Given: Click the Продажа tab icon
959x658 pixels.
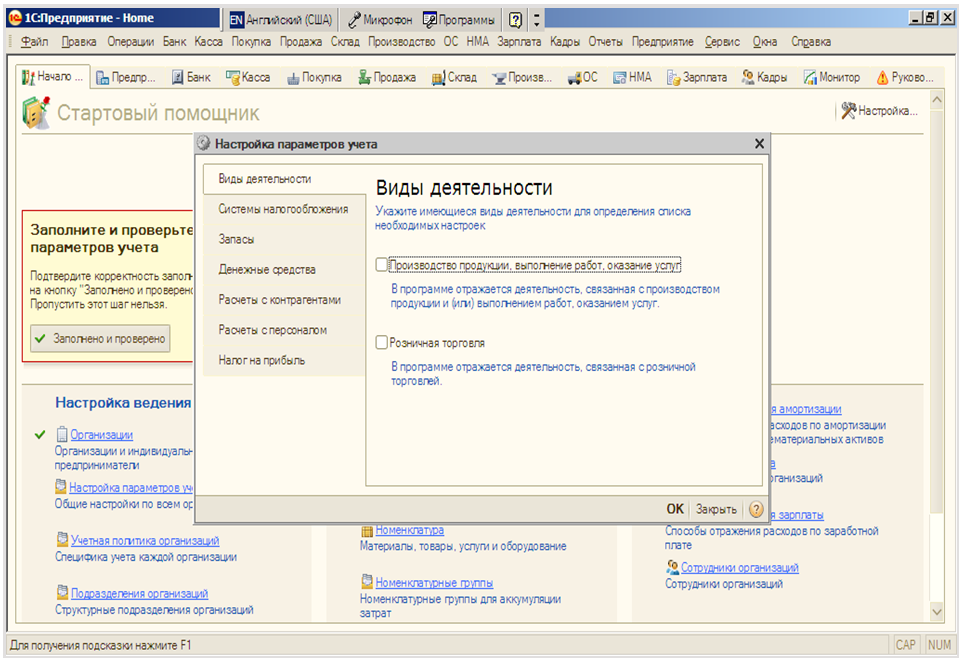Looking at the screenshot, I should tap(365, 77).
